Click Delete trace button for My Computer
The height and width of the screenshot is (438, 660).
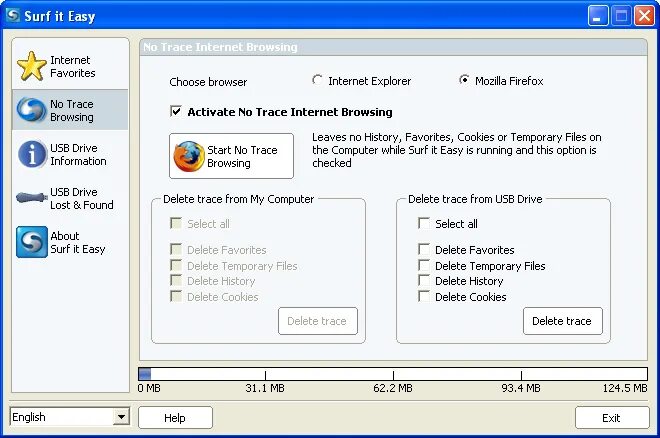(x=318, y=321)
